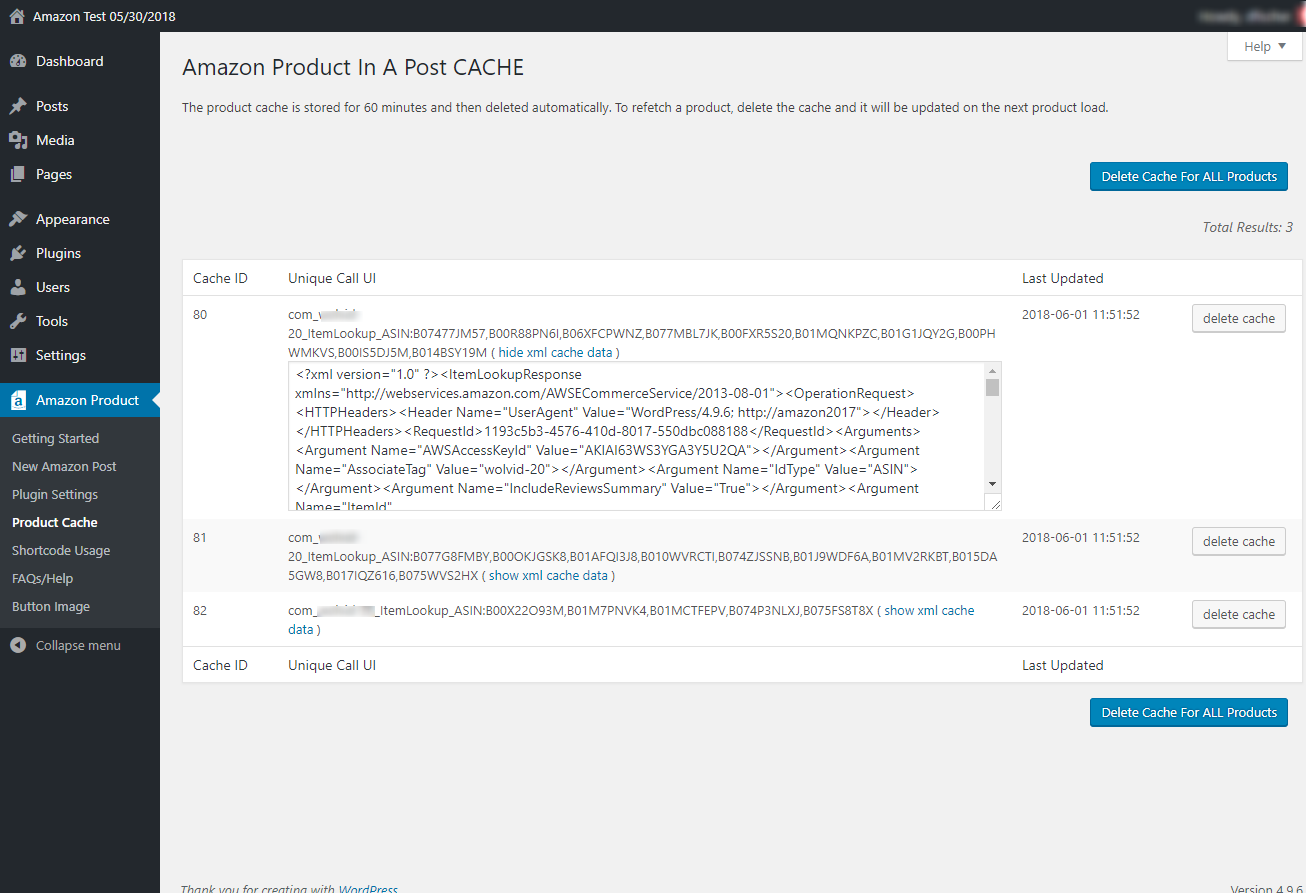Image resolution: width=1306 pixels, height=893 pixels.
Task: Click top Delete Cache For ALL Products
Action: pyautogui.click(x=1188, y=177)
